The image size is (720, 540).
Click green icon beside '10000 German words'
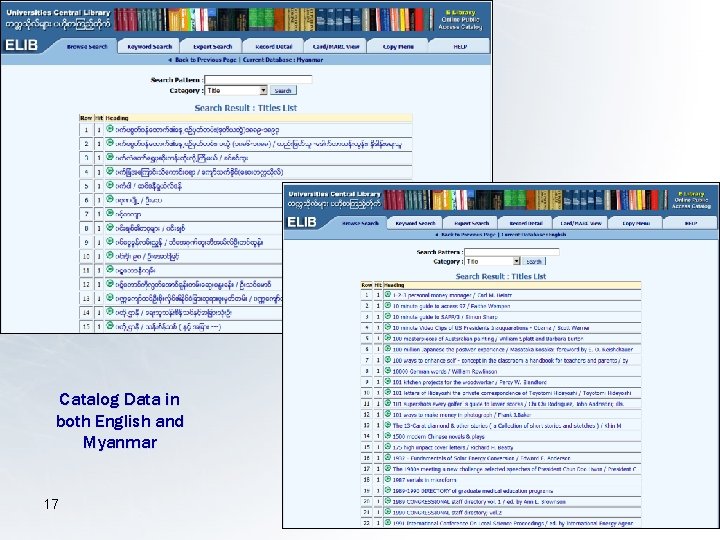[388, 371]
